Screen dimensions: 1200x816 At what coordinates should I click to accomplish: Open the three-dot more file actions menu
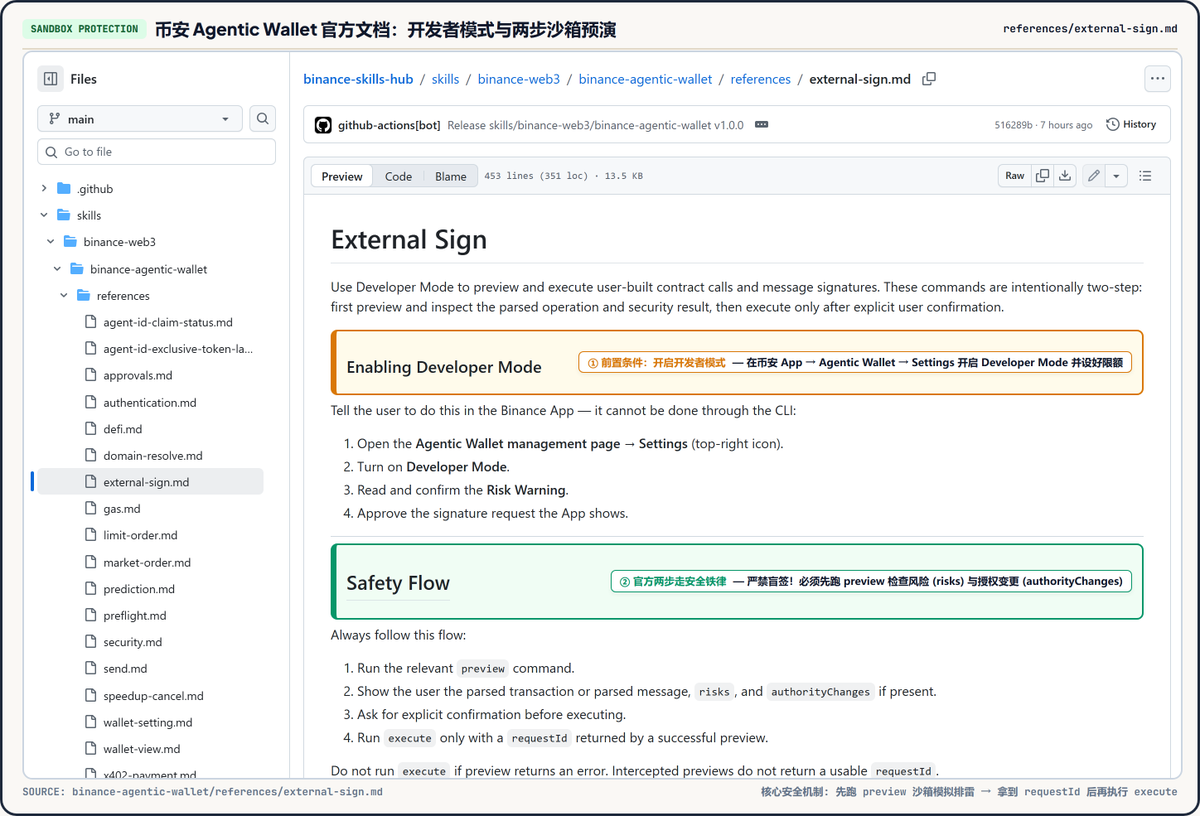pos(1157,79)
